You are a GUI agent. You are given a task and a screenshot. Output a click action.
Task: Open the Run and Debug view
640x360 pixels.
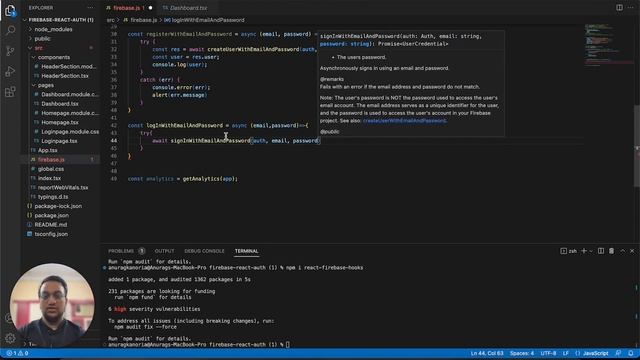tap(10, 71)
